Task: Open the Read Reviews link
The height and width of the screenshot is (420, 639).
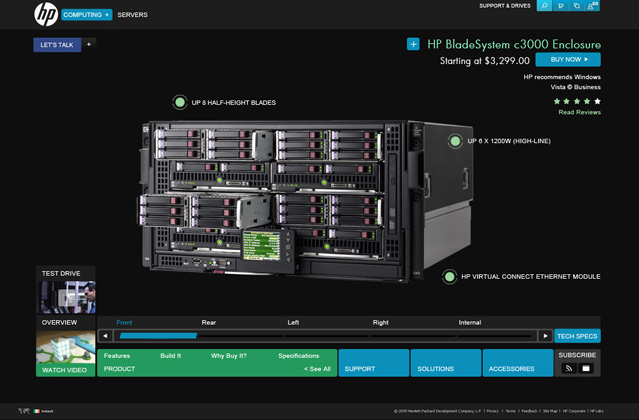Action: pos(579,112)
